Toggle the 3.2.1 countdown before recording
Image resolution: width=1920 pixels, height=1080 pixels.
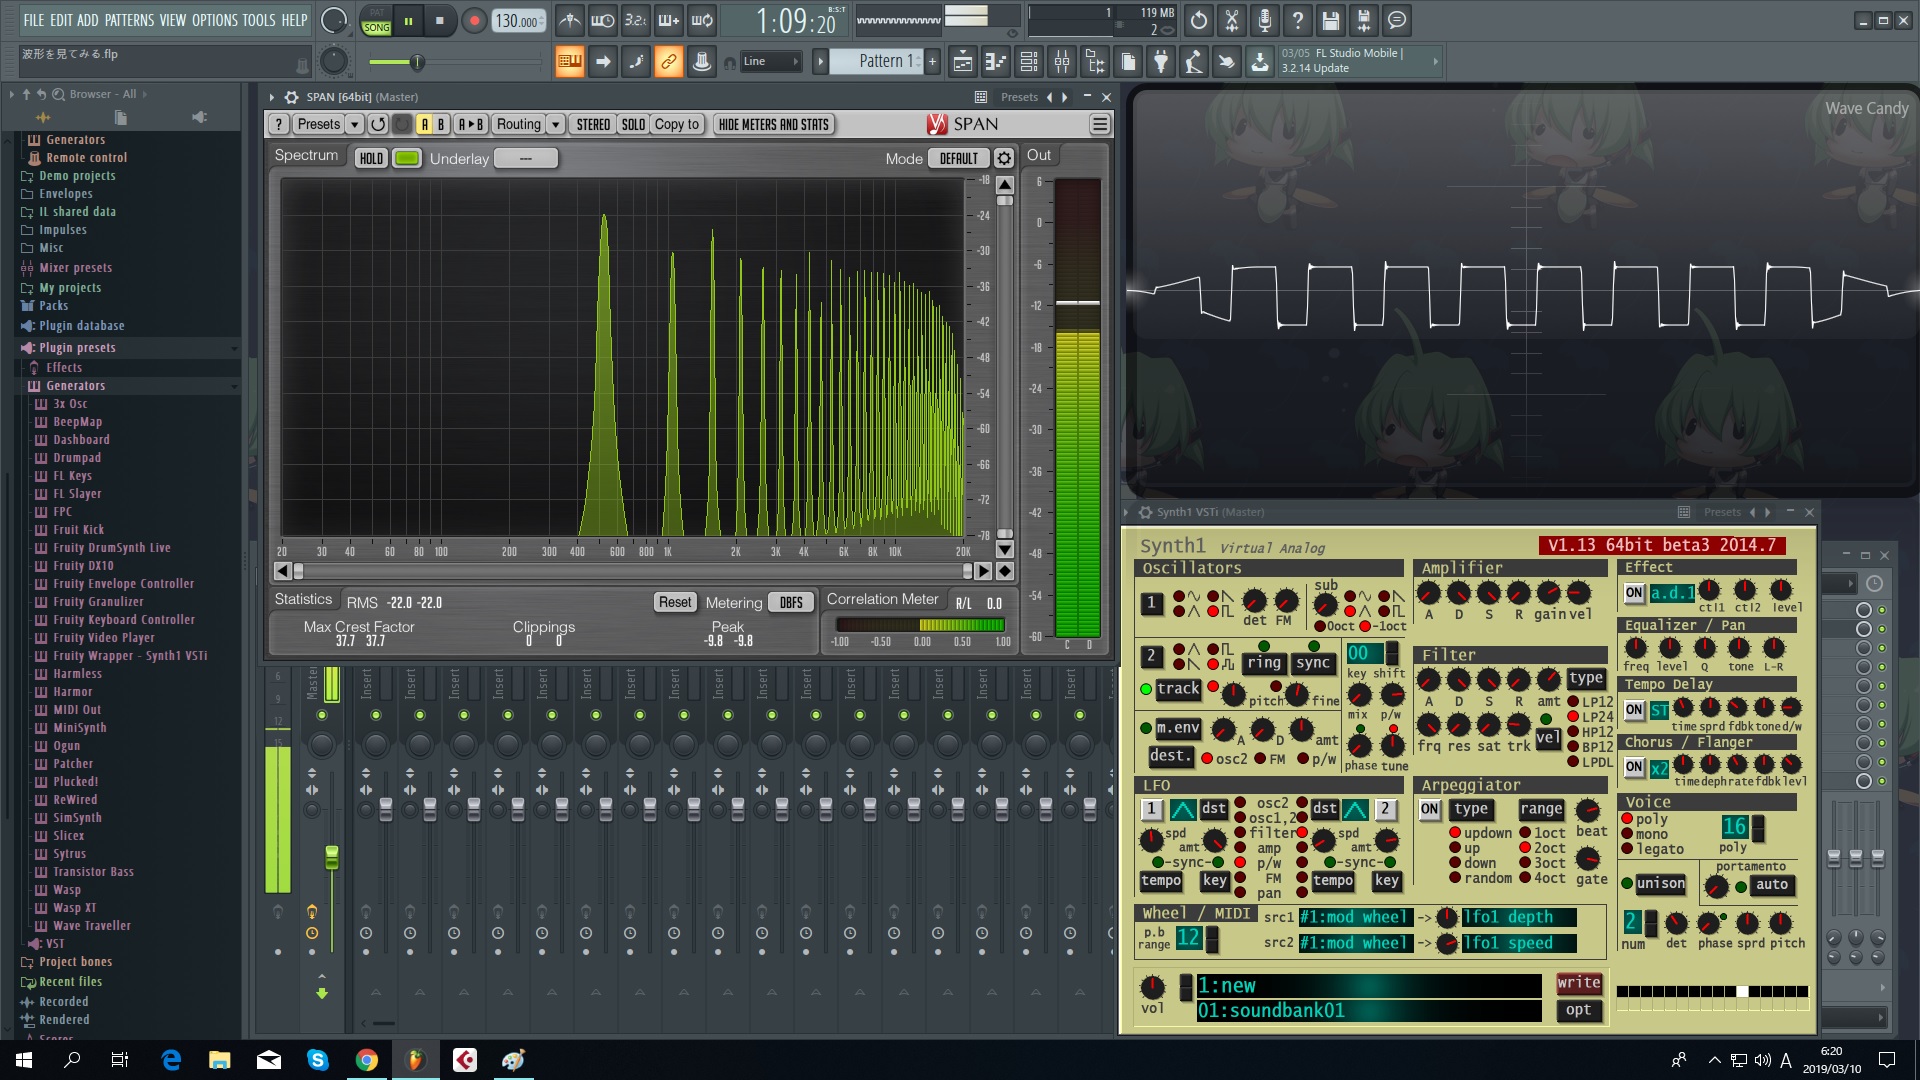(636, 20)
